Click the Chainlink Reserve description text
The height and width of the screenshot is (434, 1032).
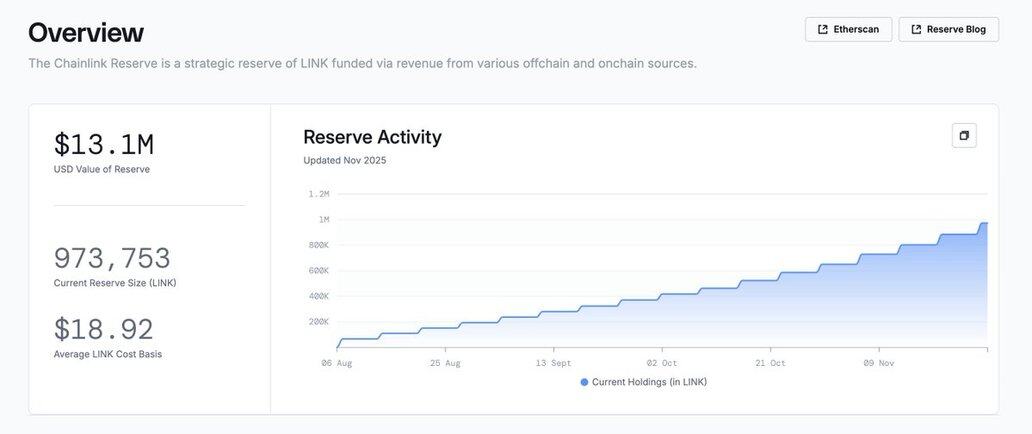(362, 63)
